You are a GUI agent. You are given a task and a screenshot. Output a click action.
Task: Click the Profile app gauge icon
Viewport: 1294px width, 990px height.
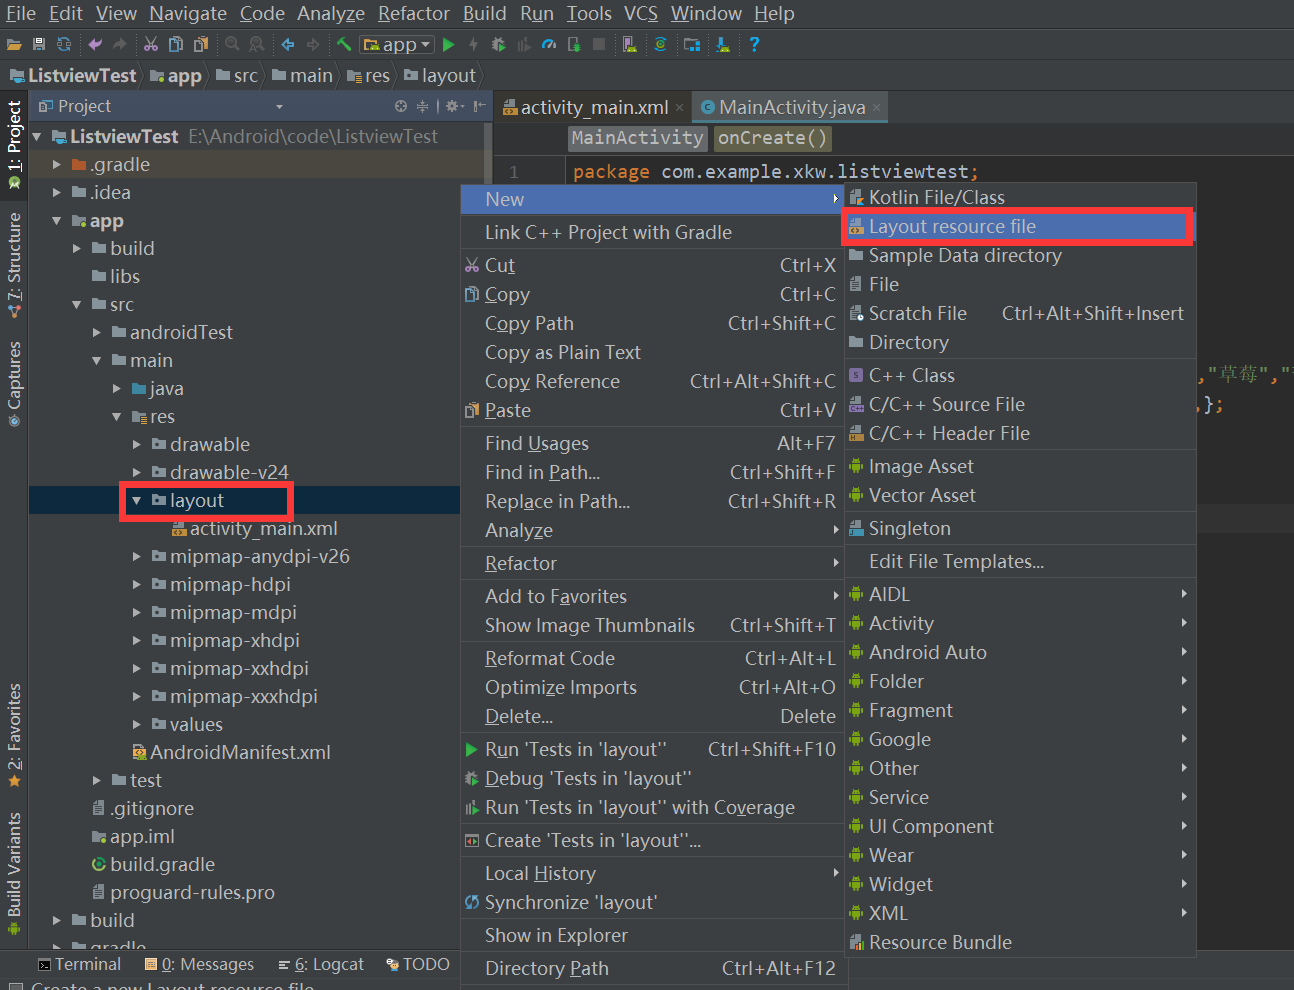pyautogui.click(x=548, y=44)
